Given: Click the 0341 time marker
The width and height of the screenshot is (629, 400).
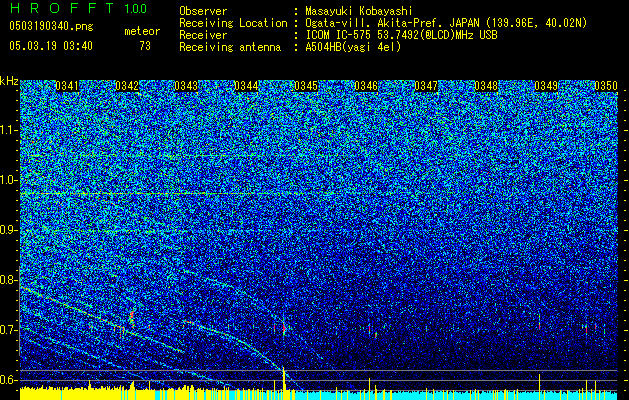Looking at the screenshot, I should pyautogui.click(x=67, y=86).
